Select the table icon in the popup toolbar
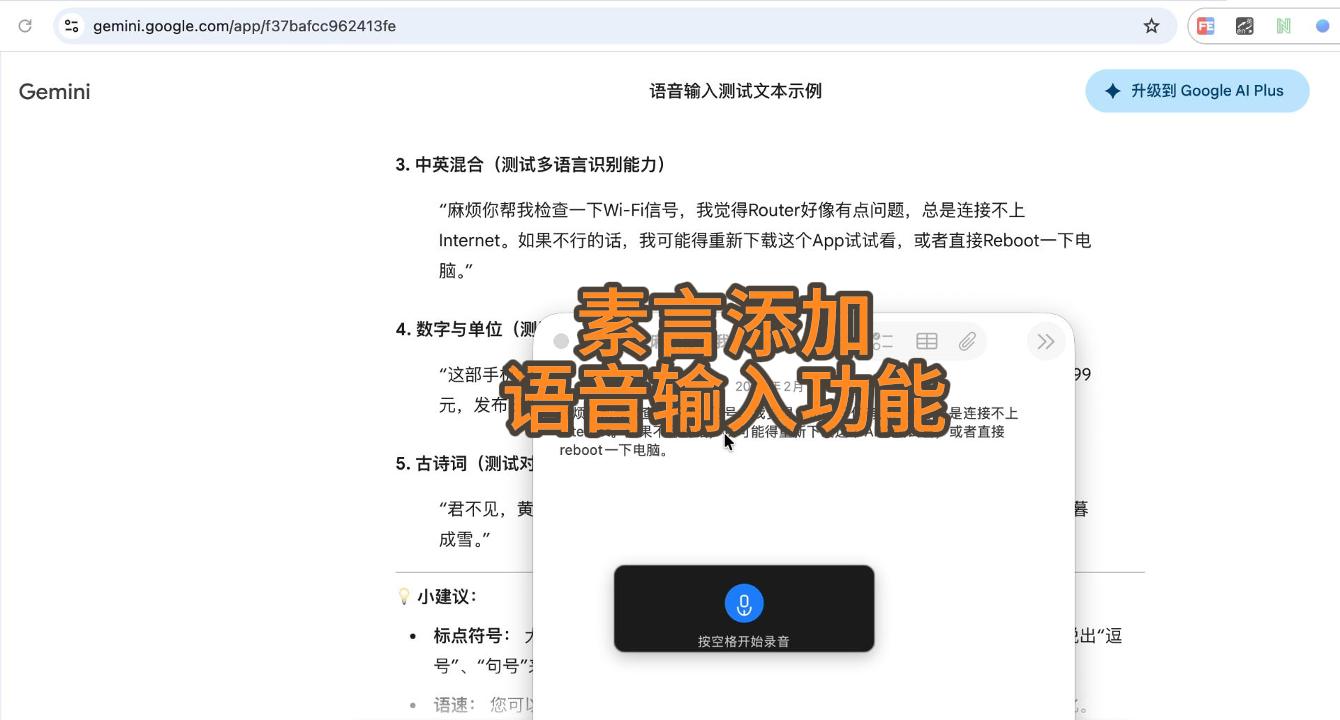1340x720 pixels. tap(926, 340)
